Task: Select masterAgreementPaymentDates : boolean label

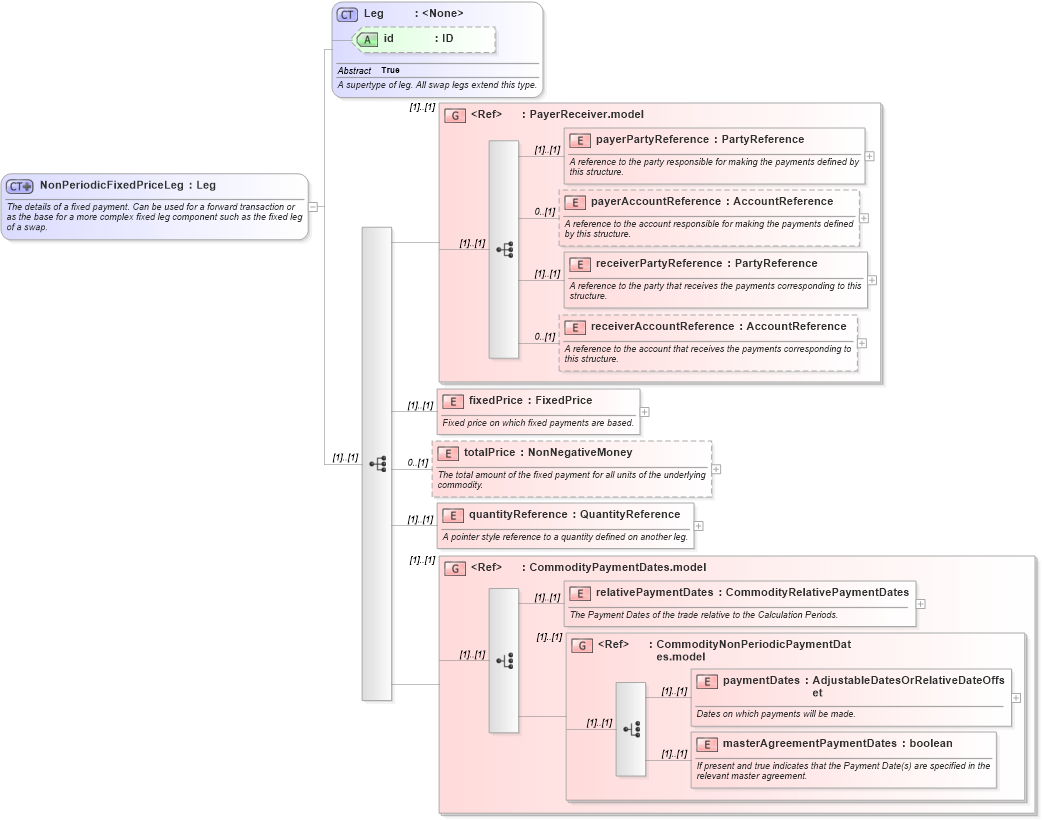Action: (x=837, y=744)
